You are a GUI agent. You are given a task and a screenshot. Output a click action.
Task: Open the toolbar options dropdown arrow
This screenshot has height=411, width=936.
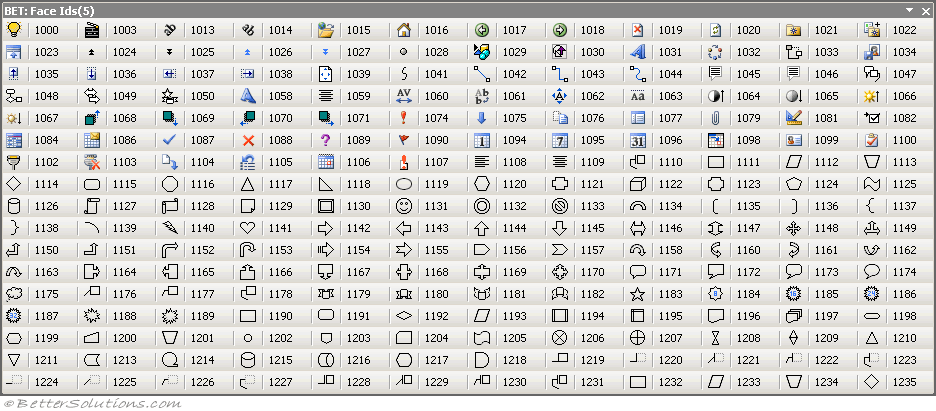pos(909,10)
